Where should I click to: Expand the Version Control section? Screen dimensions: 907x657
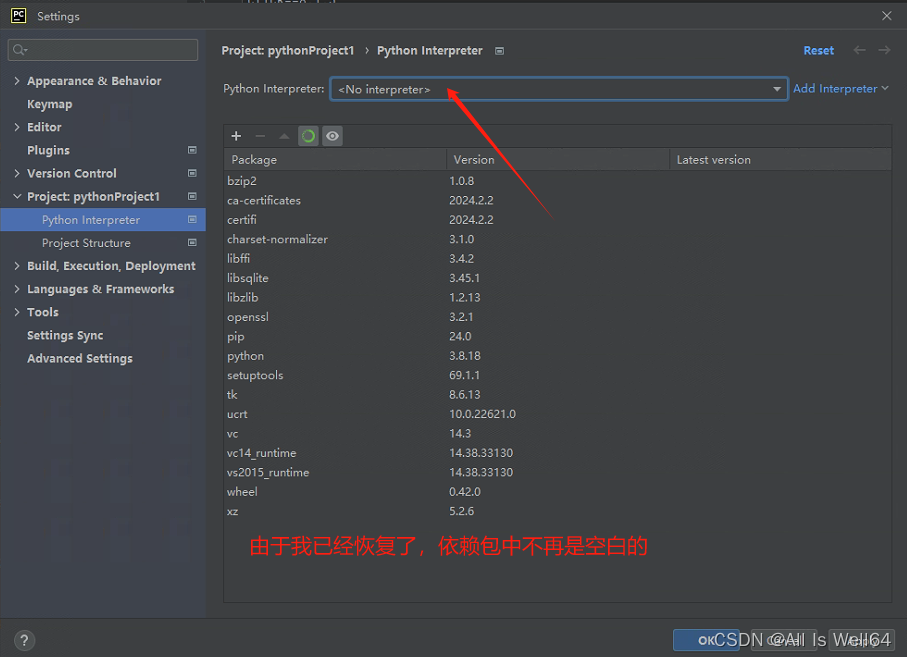pos(17,174)
